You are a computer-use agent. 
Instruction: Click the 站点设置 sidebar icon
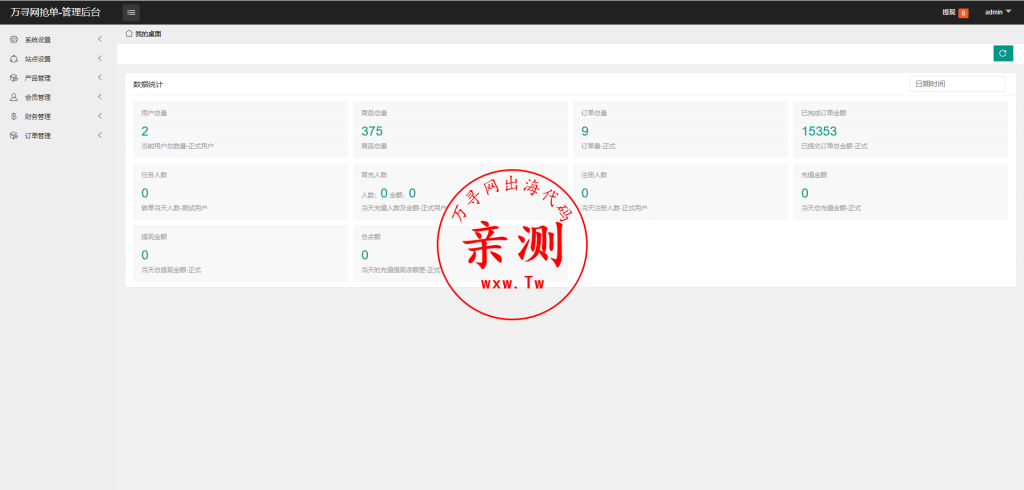[x=14, y=59]
